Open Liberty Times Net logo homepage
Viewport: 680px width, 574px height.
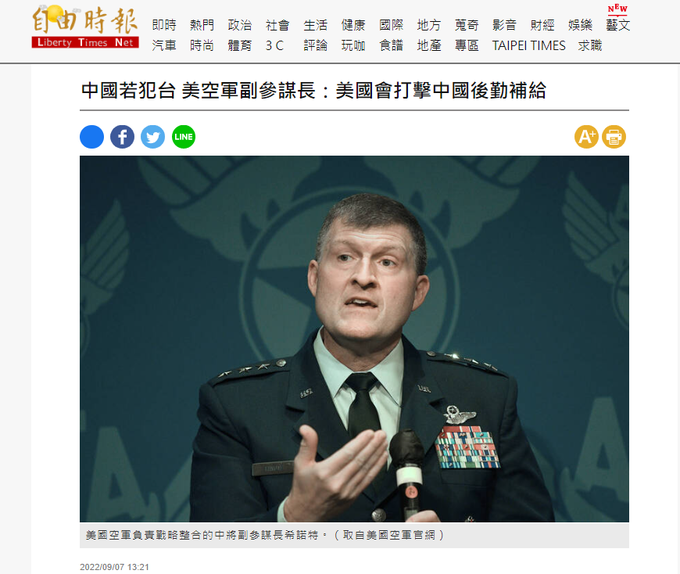pyautogui.click(x=85, y=26)
